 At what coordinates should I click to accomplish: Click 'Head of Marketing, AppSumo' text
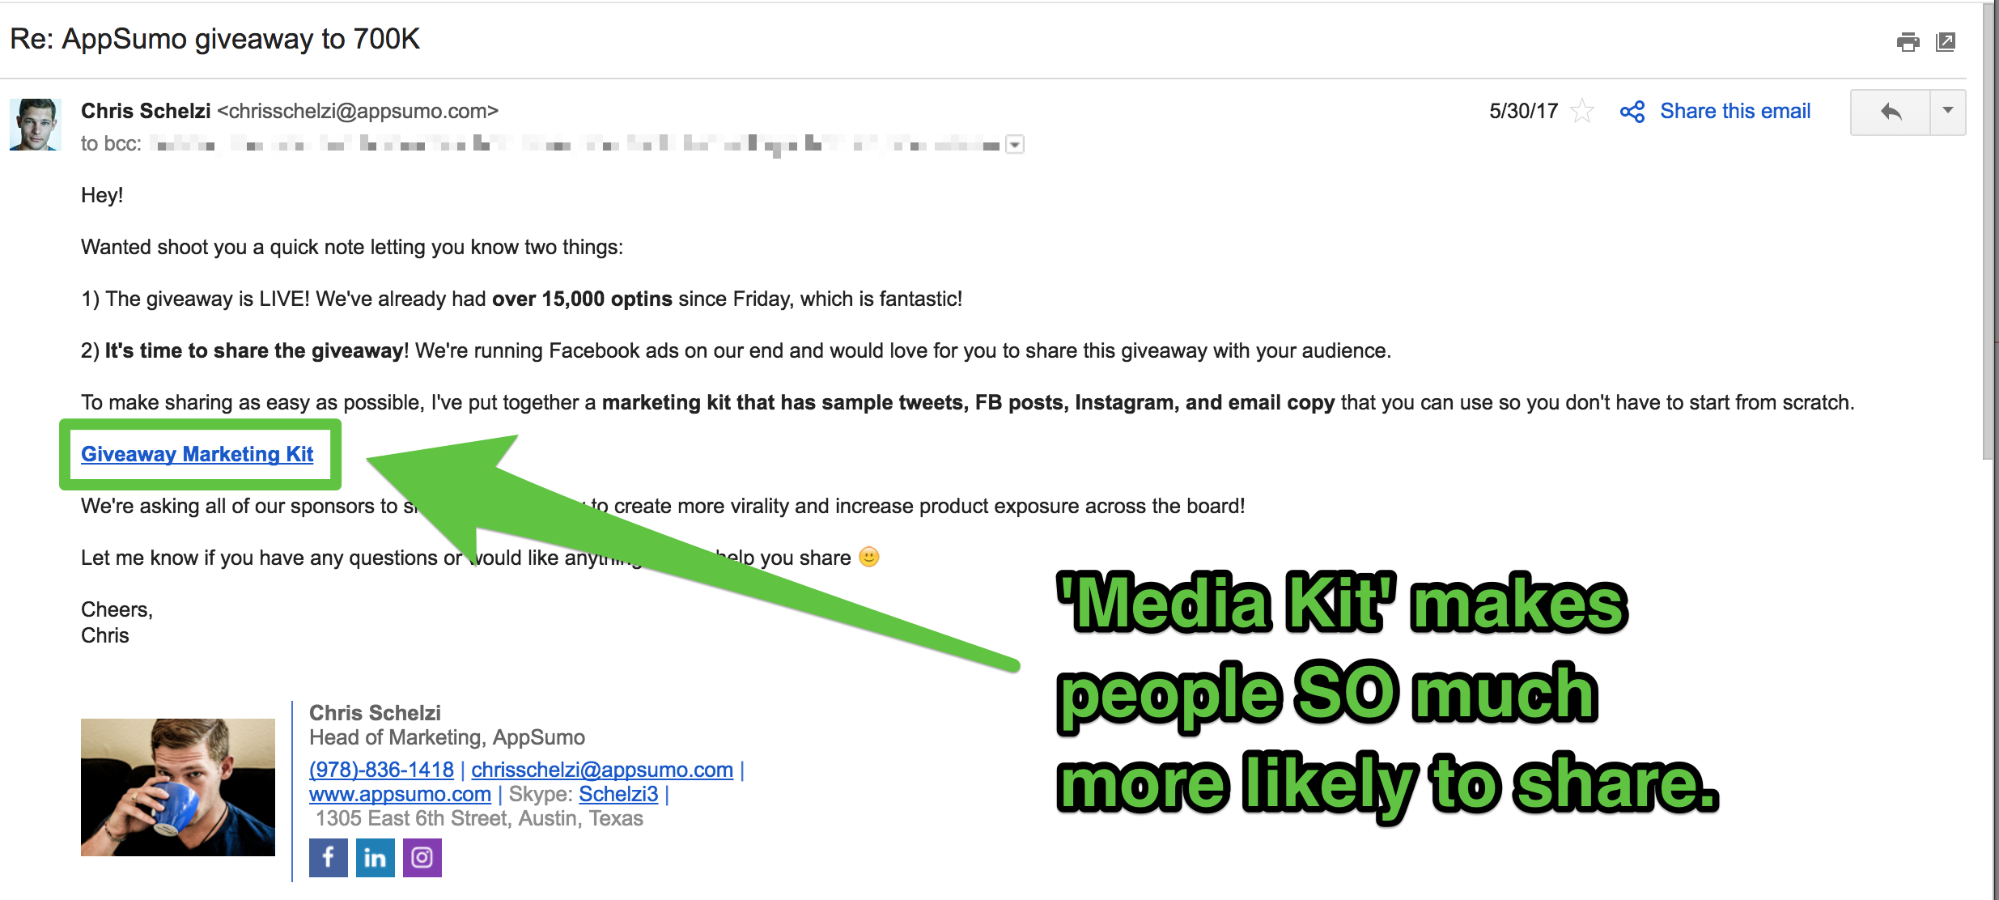pyautogui.click(x=447, y=737)
